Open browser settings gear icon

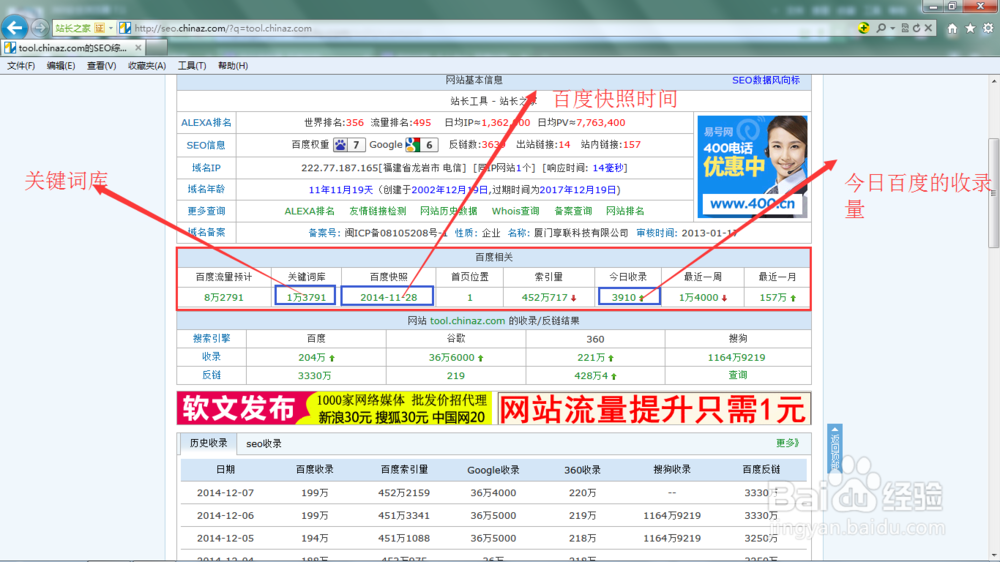click(988, 28)
